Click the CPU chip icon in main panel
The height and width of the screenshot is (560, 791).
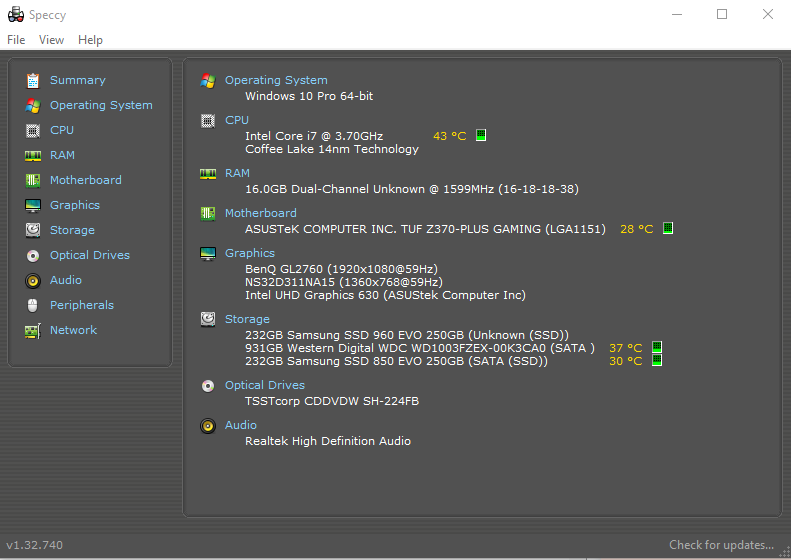208,121
